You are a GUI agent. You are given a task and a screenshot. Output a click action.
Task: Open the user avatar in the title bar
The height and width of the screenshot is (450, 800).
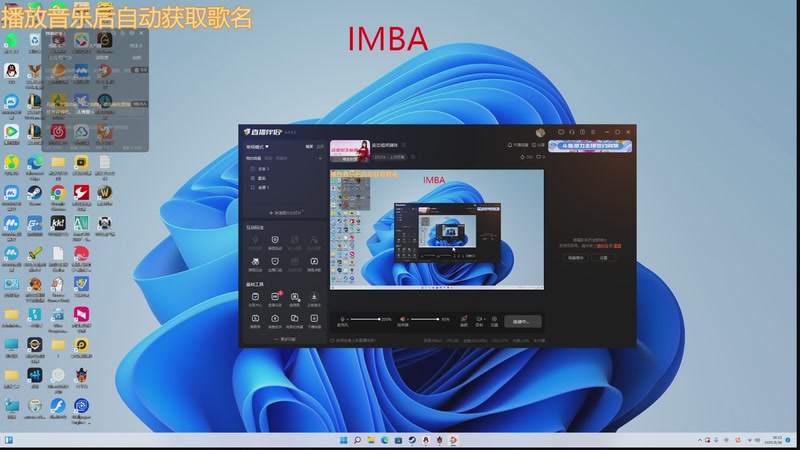540,132
